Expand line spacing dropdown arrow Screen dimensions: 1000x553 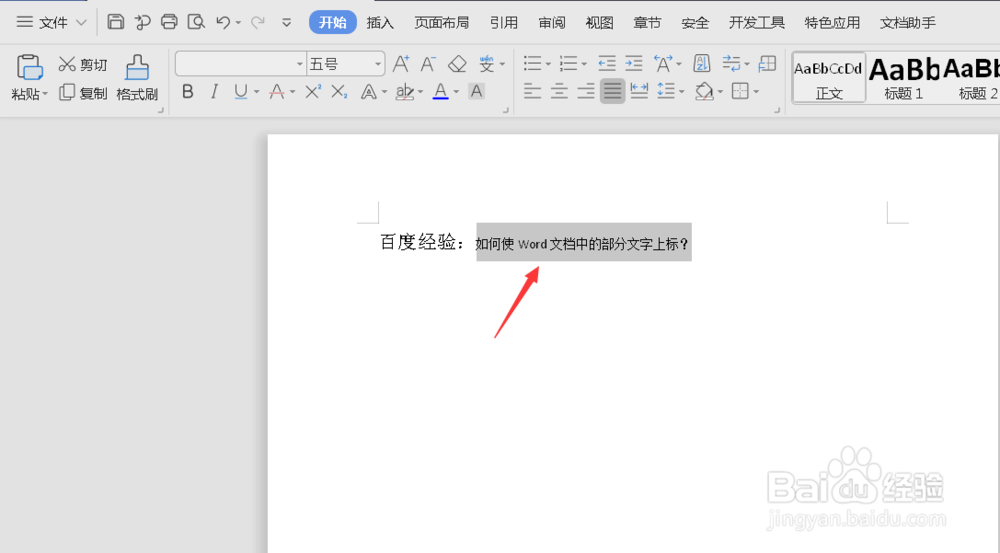pyautogui.click(x=682, y=92)
